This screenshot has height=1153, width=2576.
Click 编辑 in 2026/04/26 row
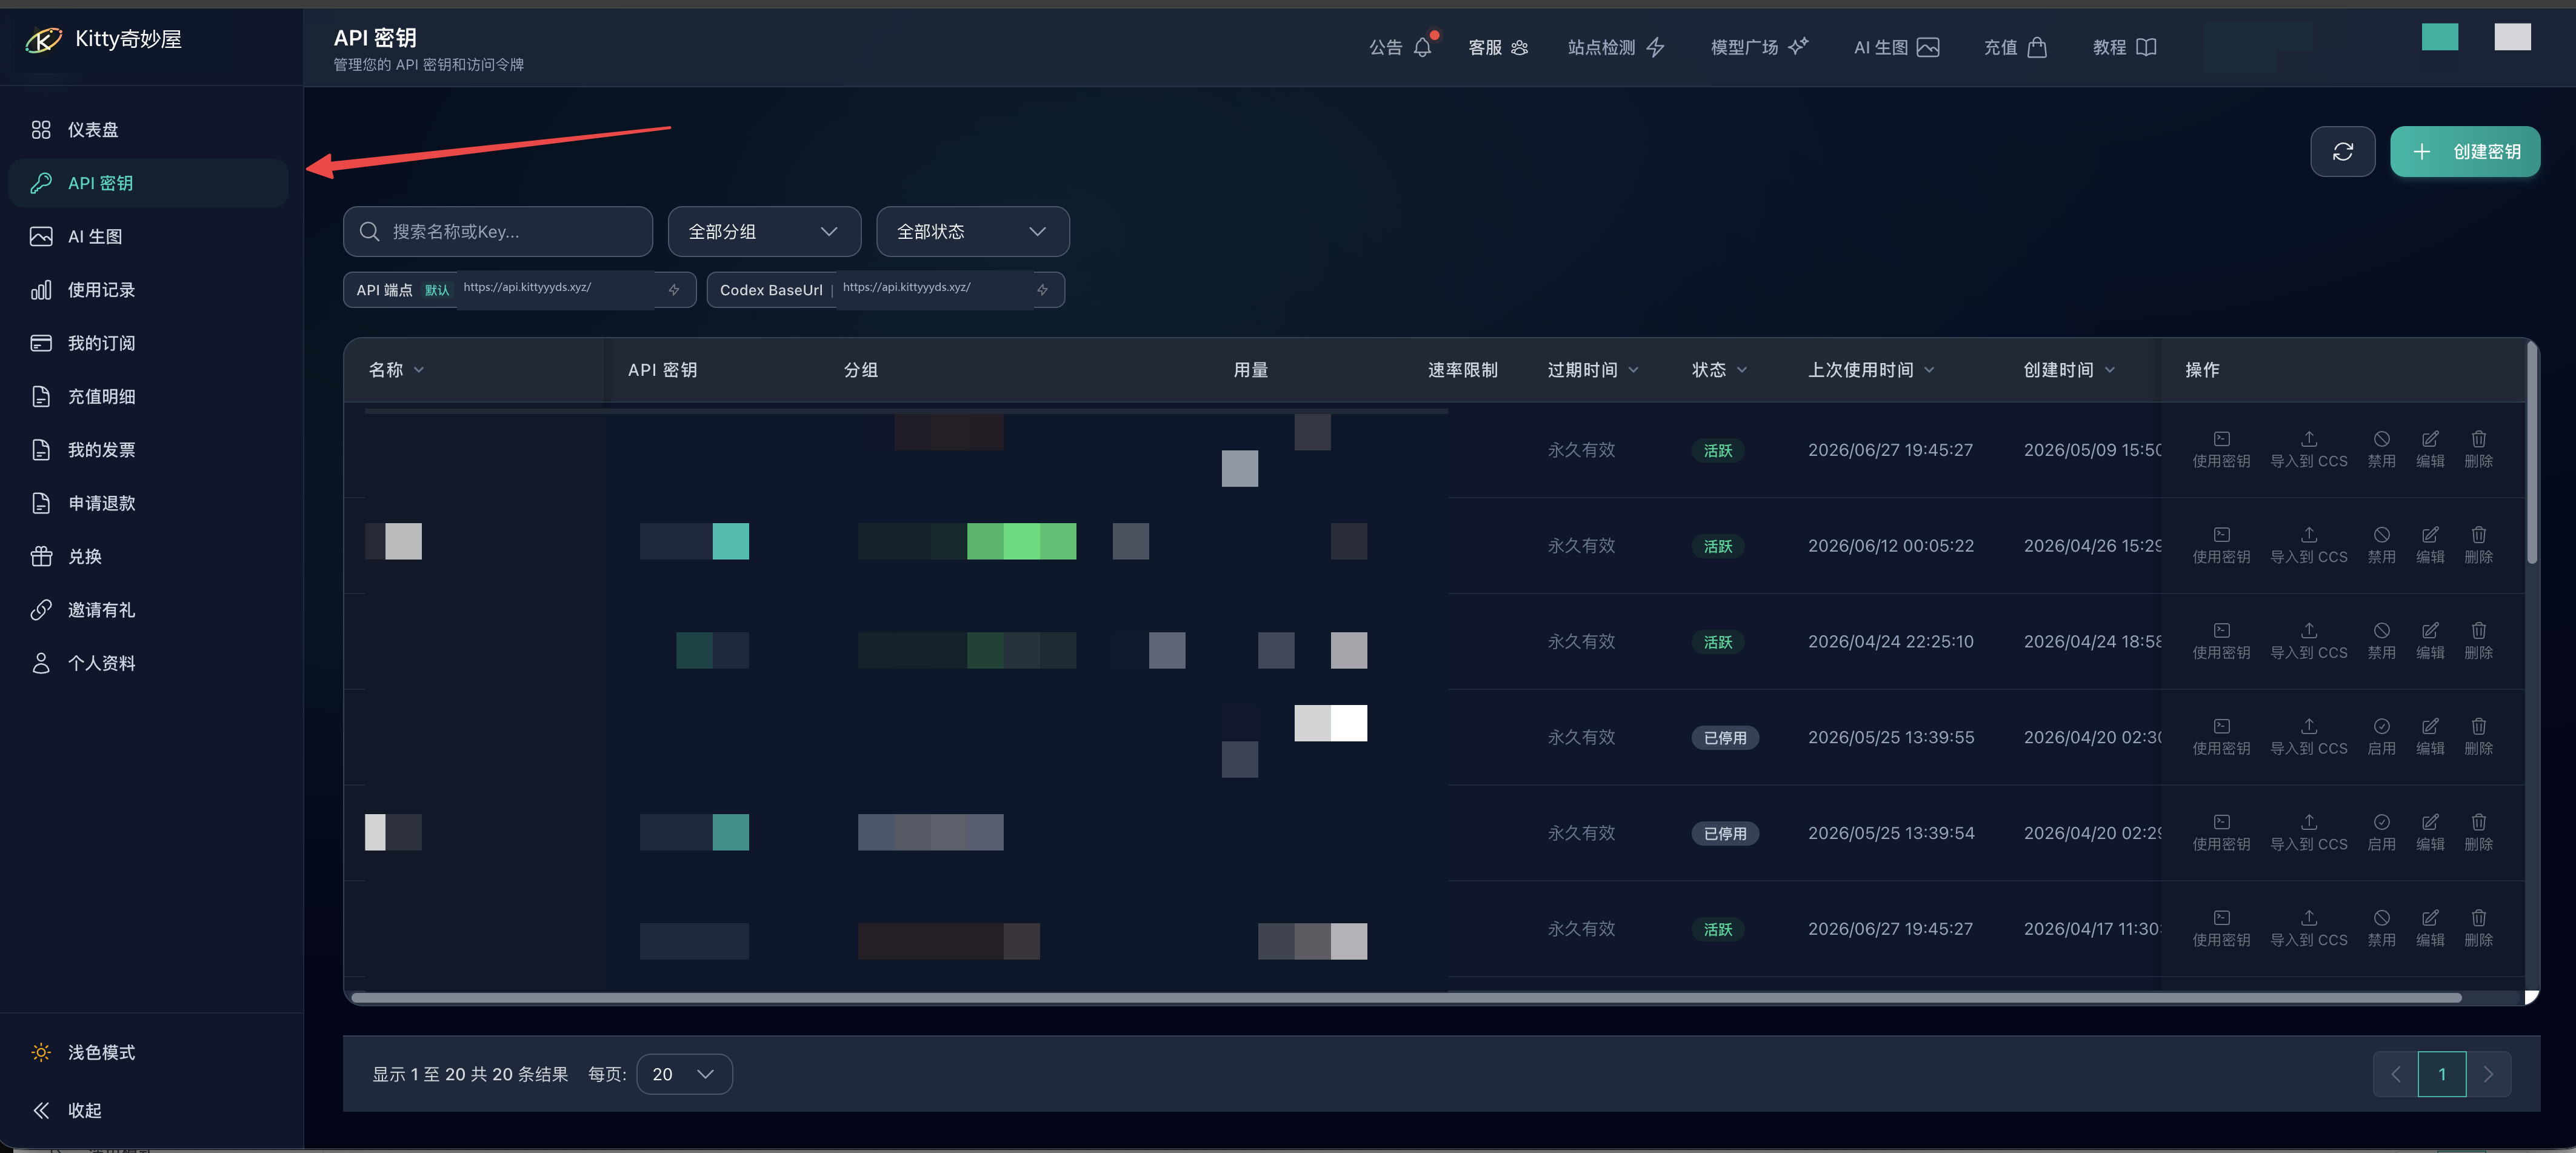point(2430,546)
